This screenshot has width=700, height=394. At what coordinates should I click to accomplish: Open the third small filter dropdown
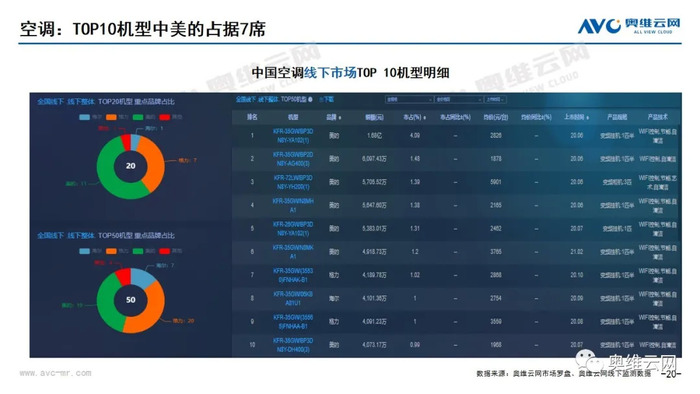[x=495, y=100]
